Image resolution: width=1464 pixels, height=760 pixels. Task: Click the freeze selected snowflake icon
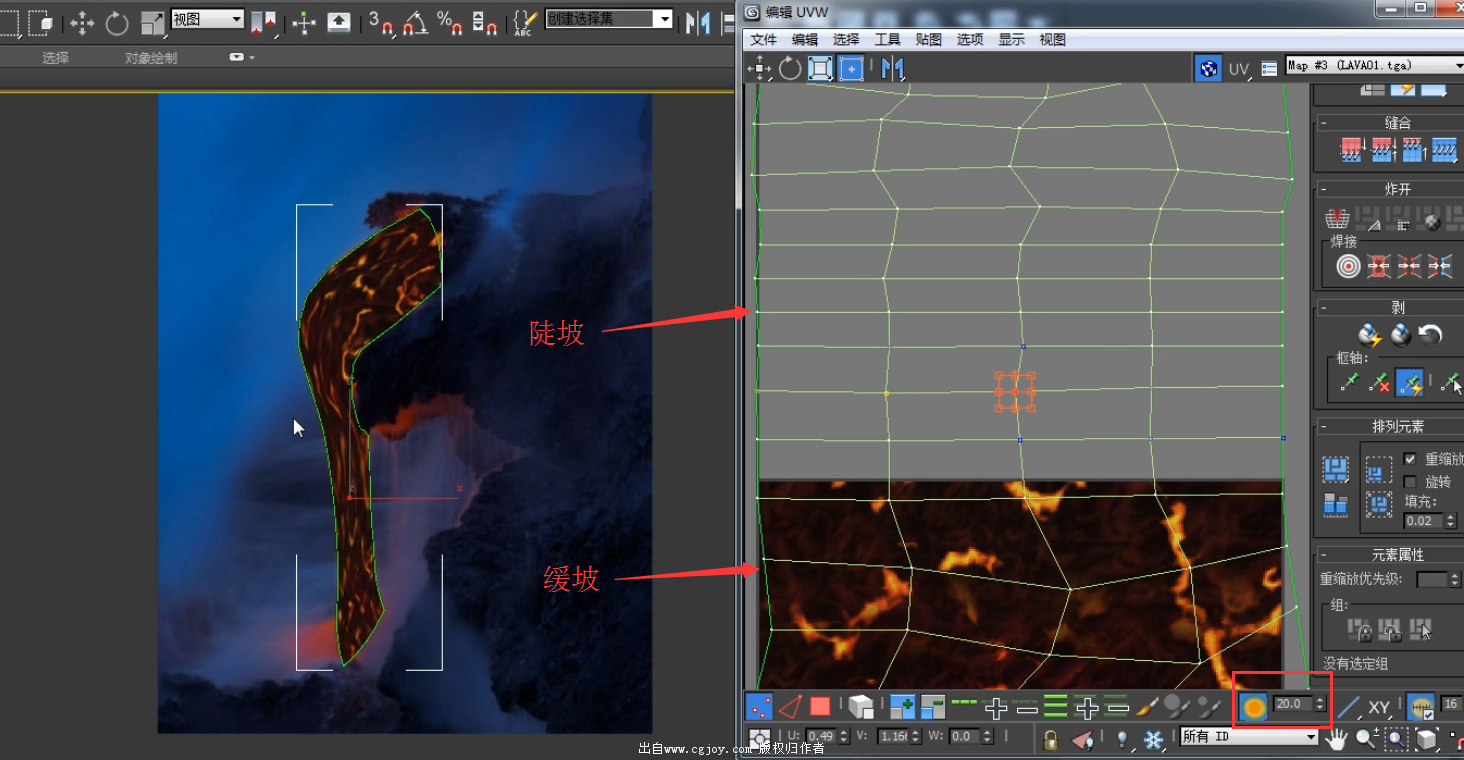tap(1153, 739)
